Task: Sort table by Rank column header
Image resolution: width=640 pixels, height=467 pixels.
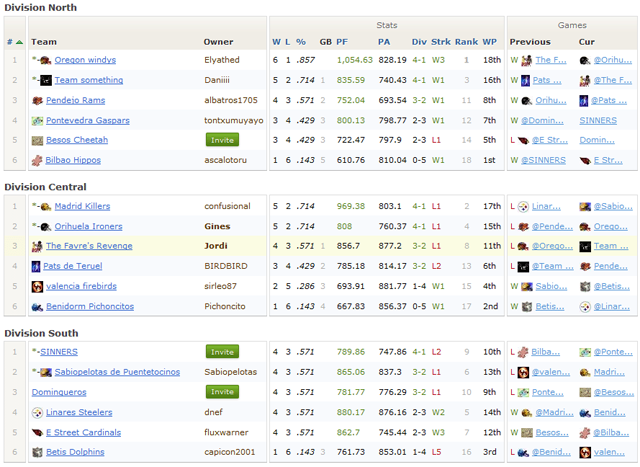Action: click(x=466, y=42)
